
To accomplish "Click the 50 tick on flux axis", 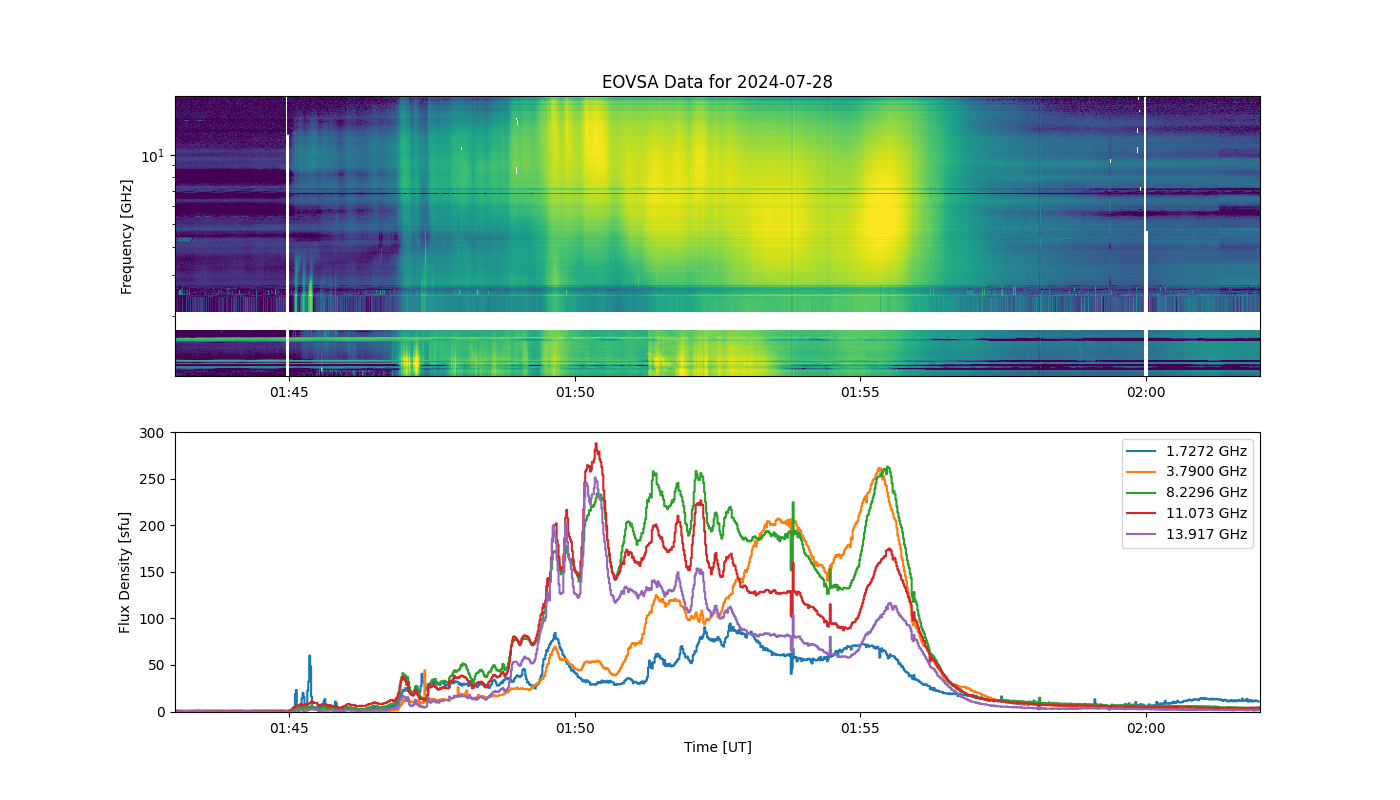I will [158, 665].
